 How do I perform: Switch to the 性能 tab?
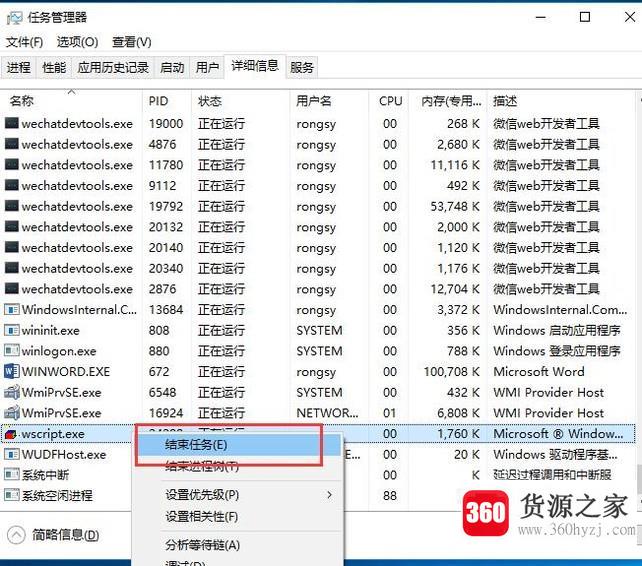[x=54, y=67]
